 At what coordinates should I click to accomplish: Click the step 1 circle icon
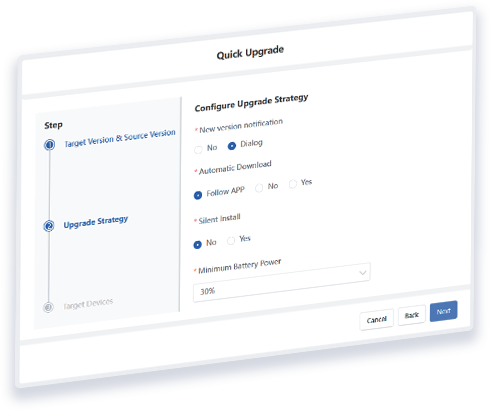(x=50, y=145)
